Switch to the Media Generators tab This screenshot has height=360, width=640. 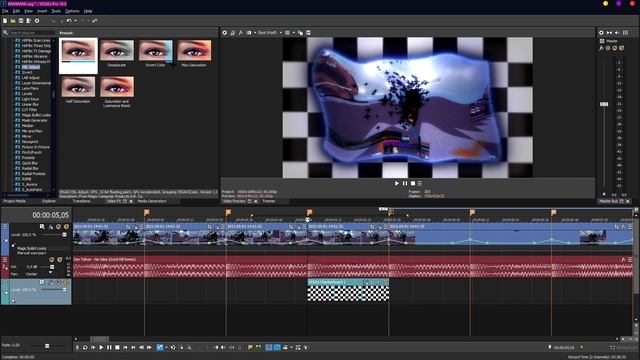click(152, 201)
